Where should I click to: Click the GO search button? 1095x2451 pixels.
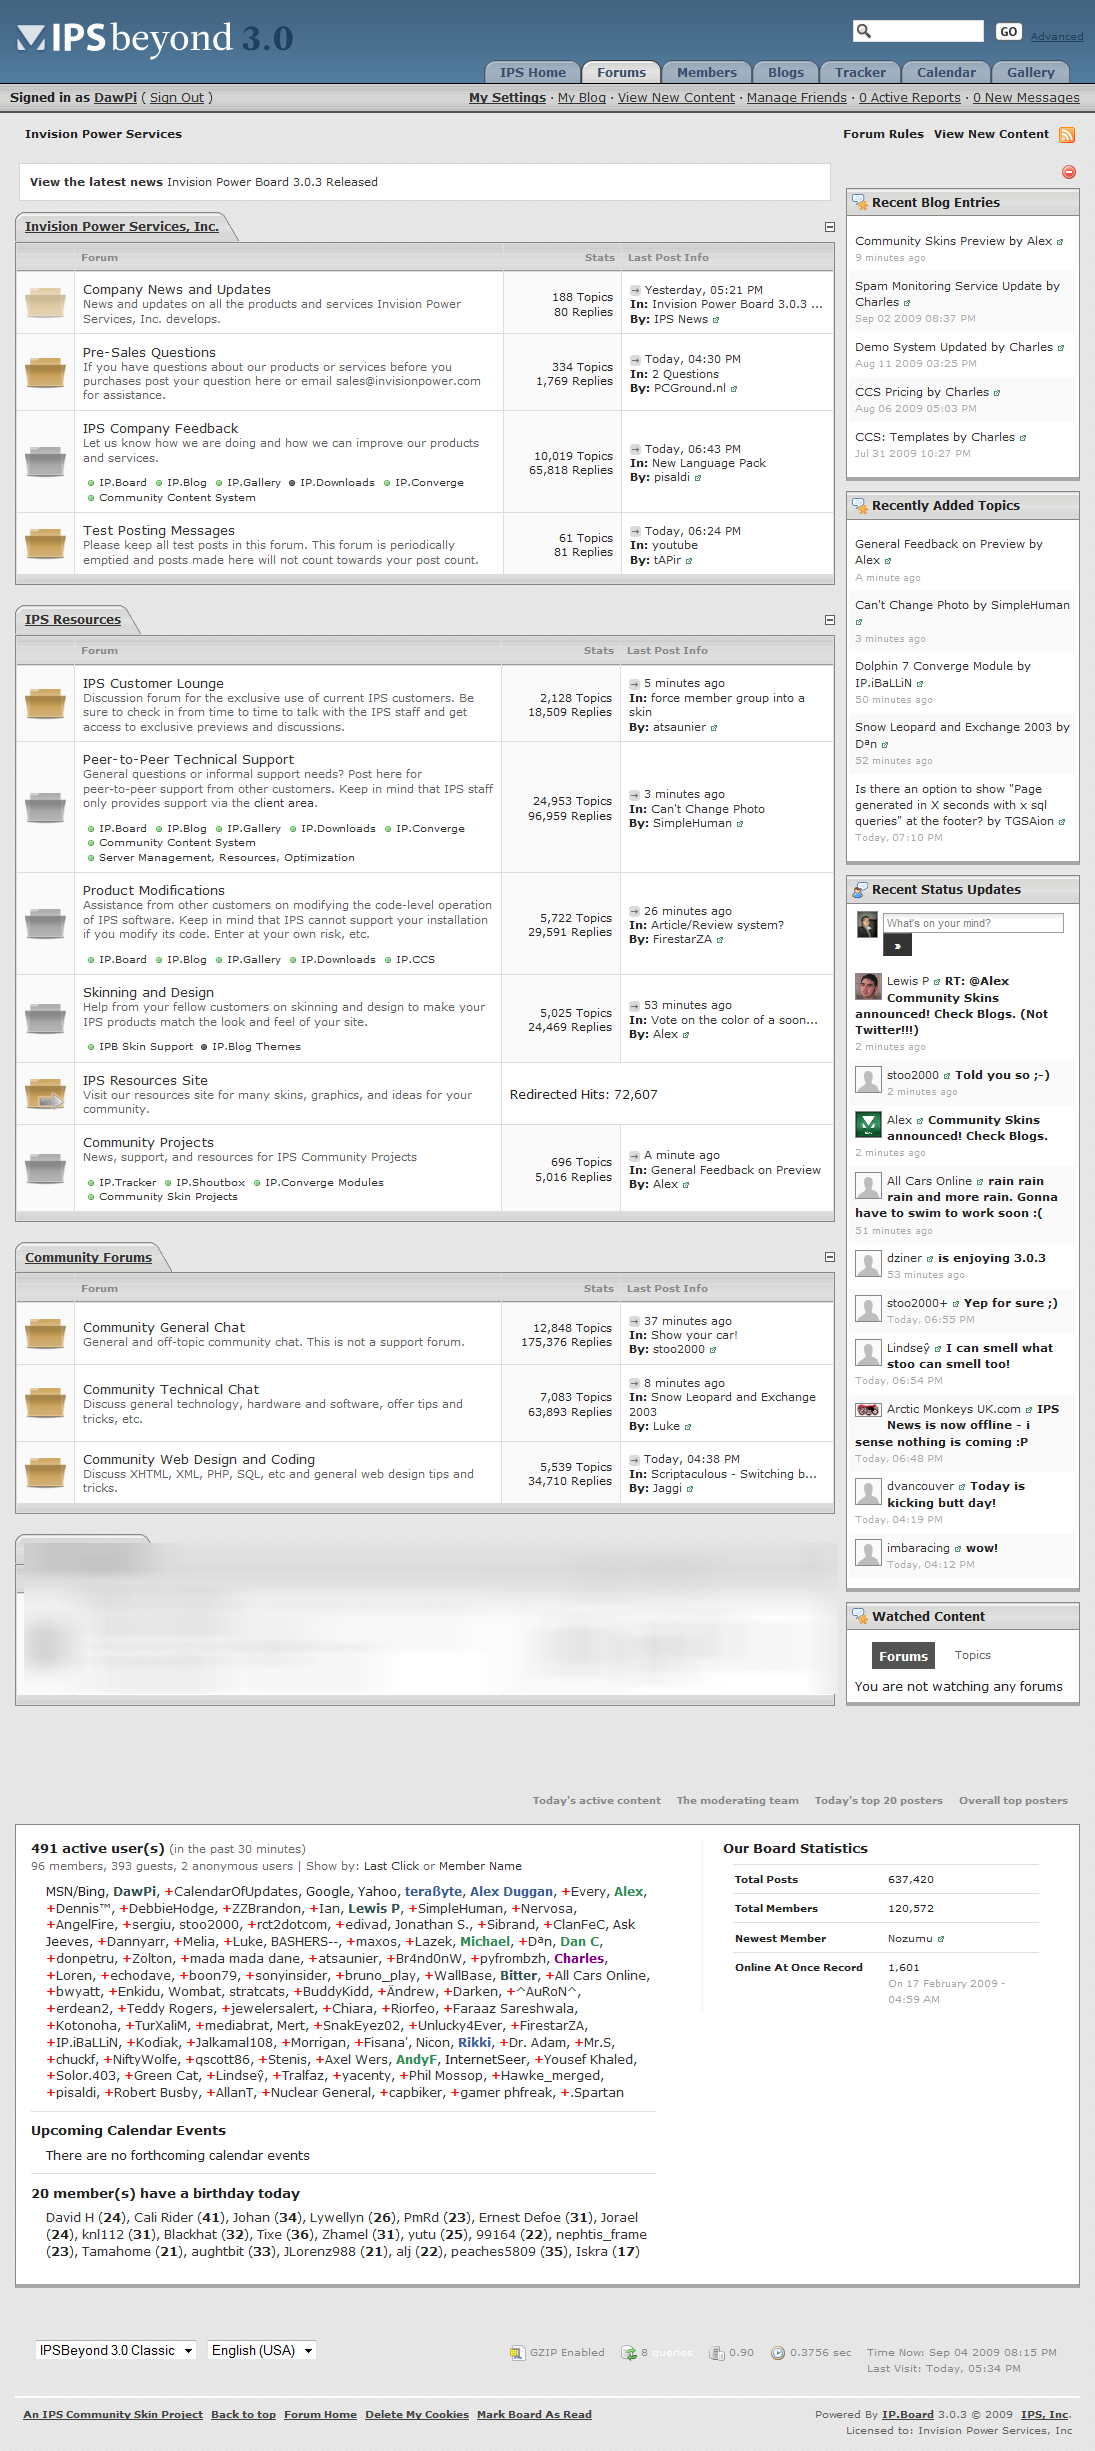click(x=1008, y=31)
